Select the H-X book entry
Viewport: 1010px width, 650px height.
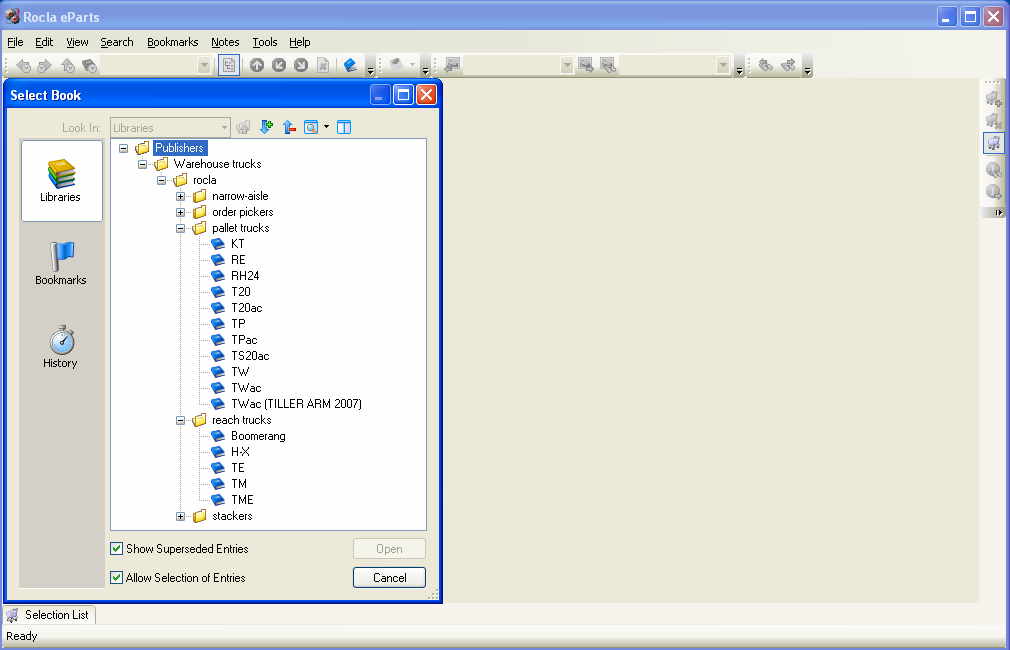tap(240, 452)
